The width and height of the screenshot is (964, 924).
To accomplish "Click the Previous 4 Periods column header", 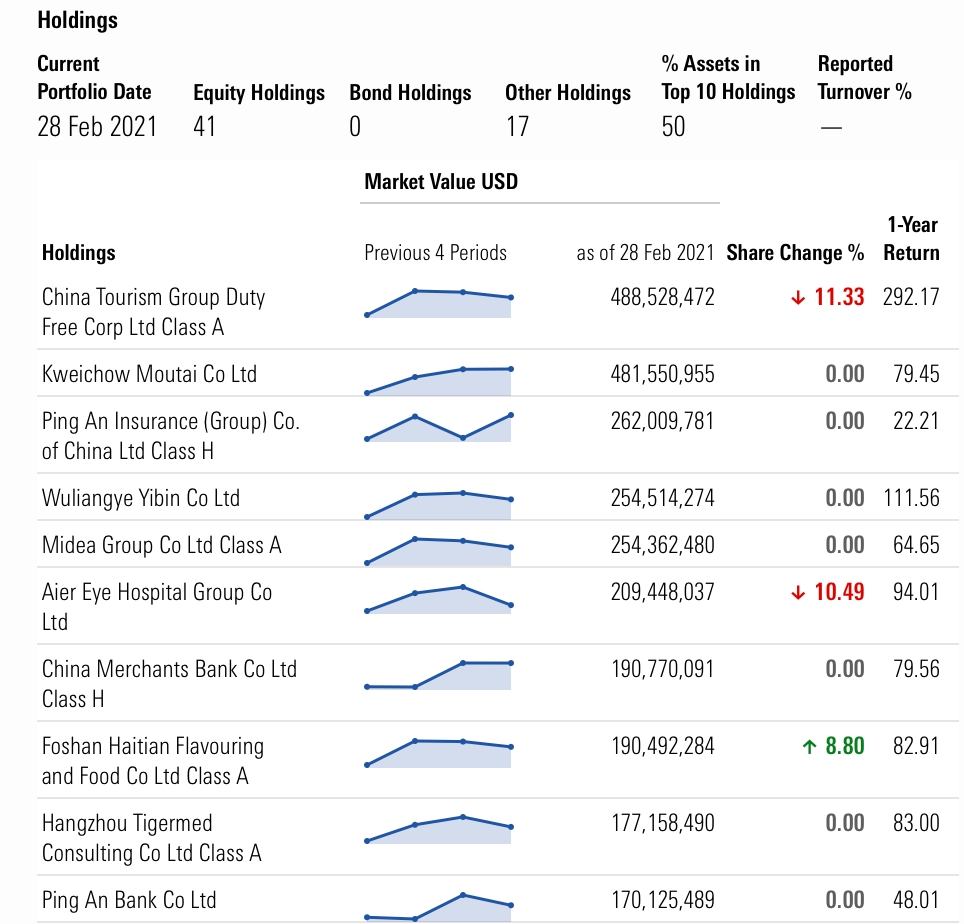I will [x=435, y=253].
